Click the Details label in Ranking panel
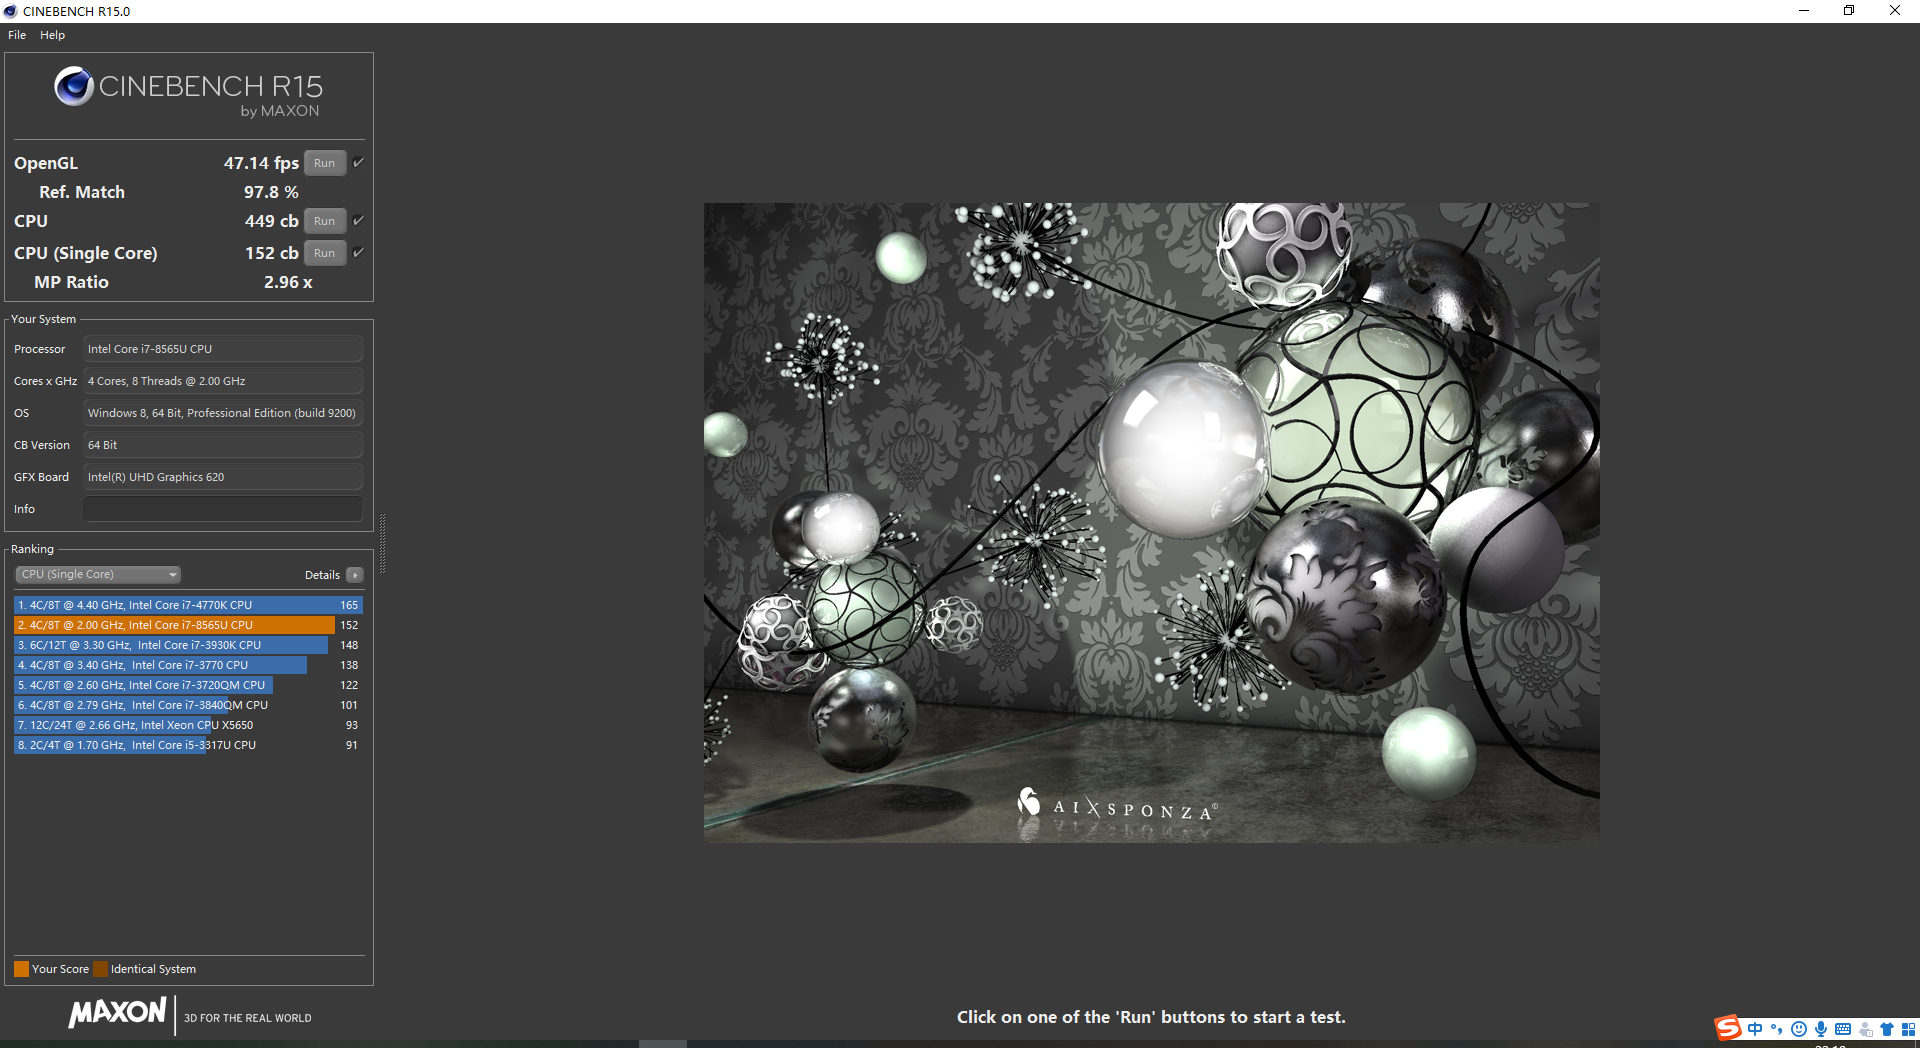Image resolution: width=1920 pixels, height=1048 pixels. coord(322,575)
